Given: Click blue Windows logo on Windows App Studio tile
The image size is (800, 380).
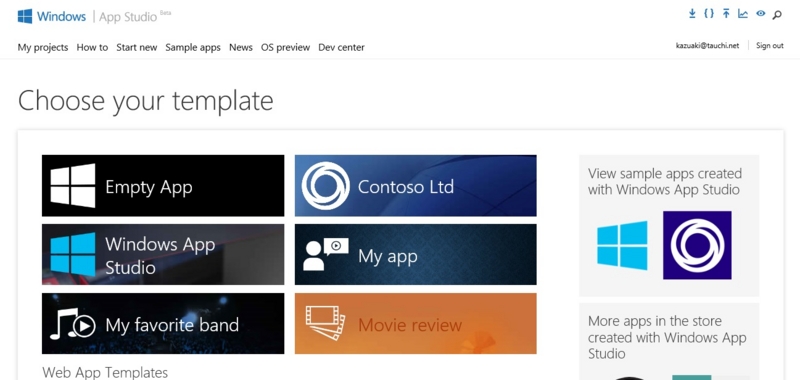Looking at the screenshot, I should tap(73, 255).
